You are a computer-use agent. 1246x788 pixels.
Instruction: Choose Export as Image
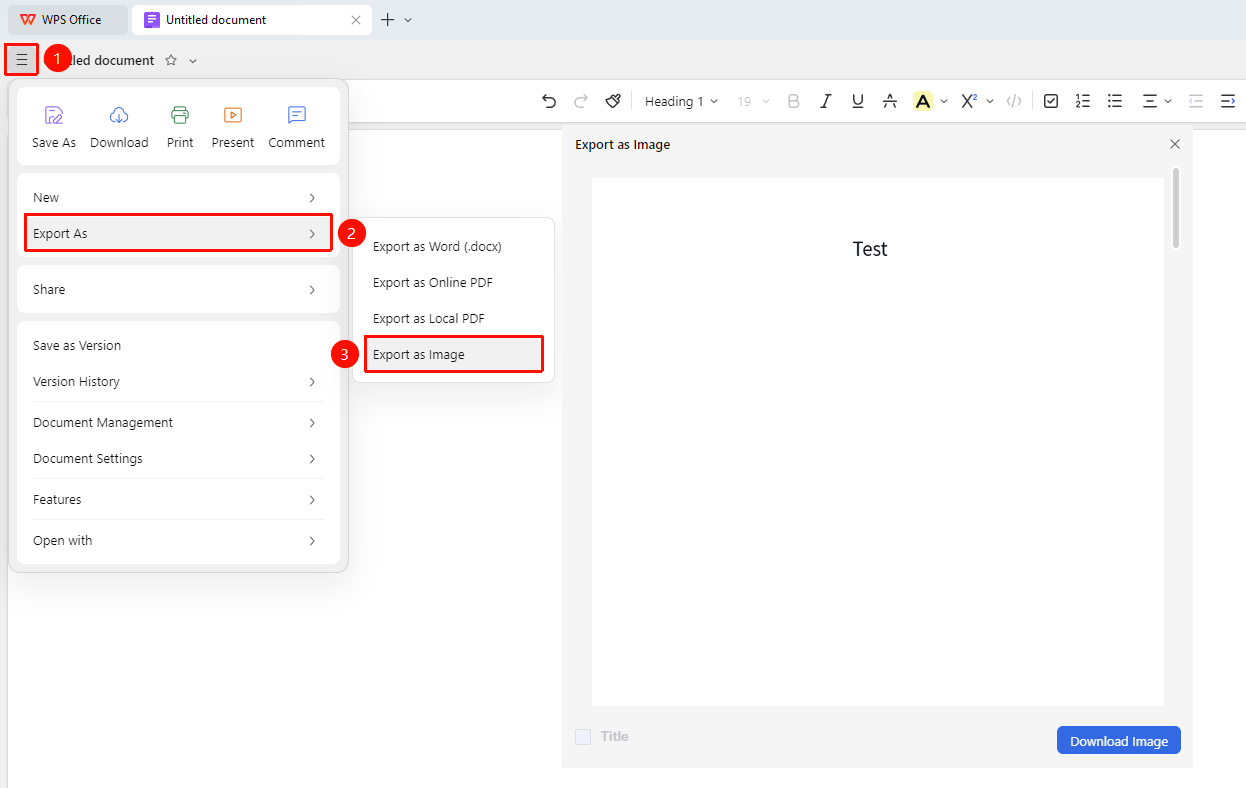[453, 355]
